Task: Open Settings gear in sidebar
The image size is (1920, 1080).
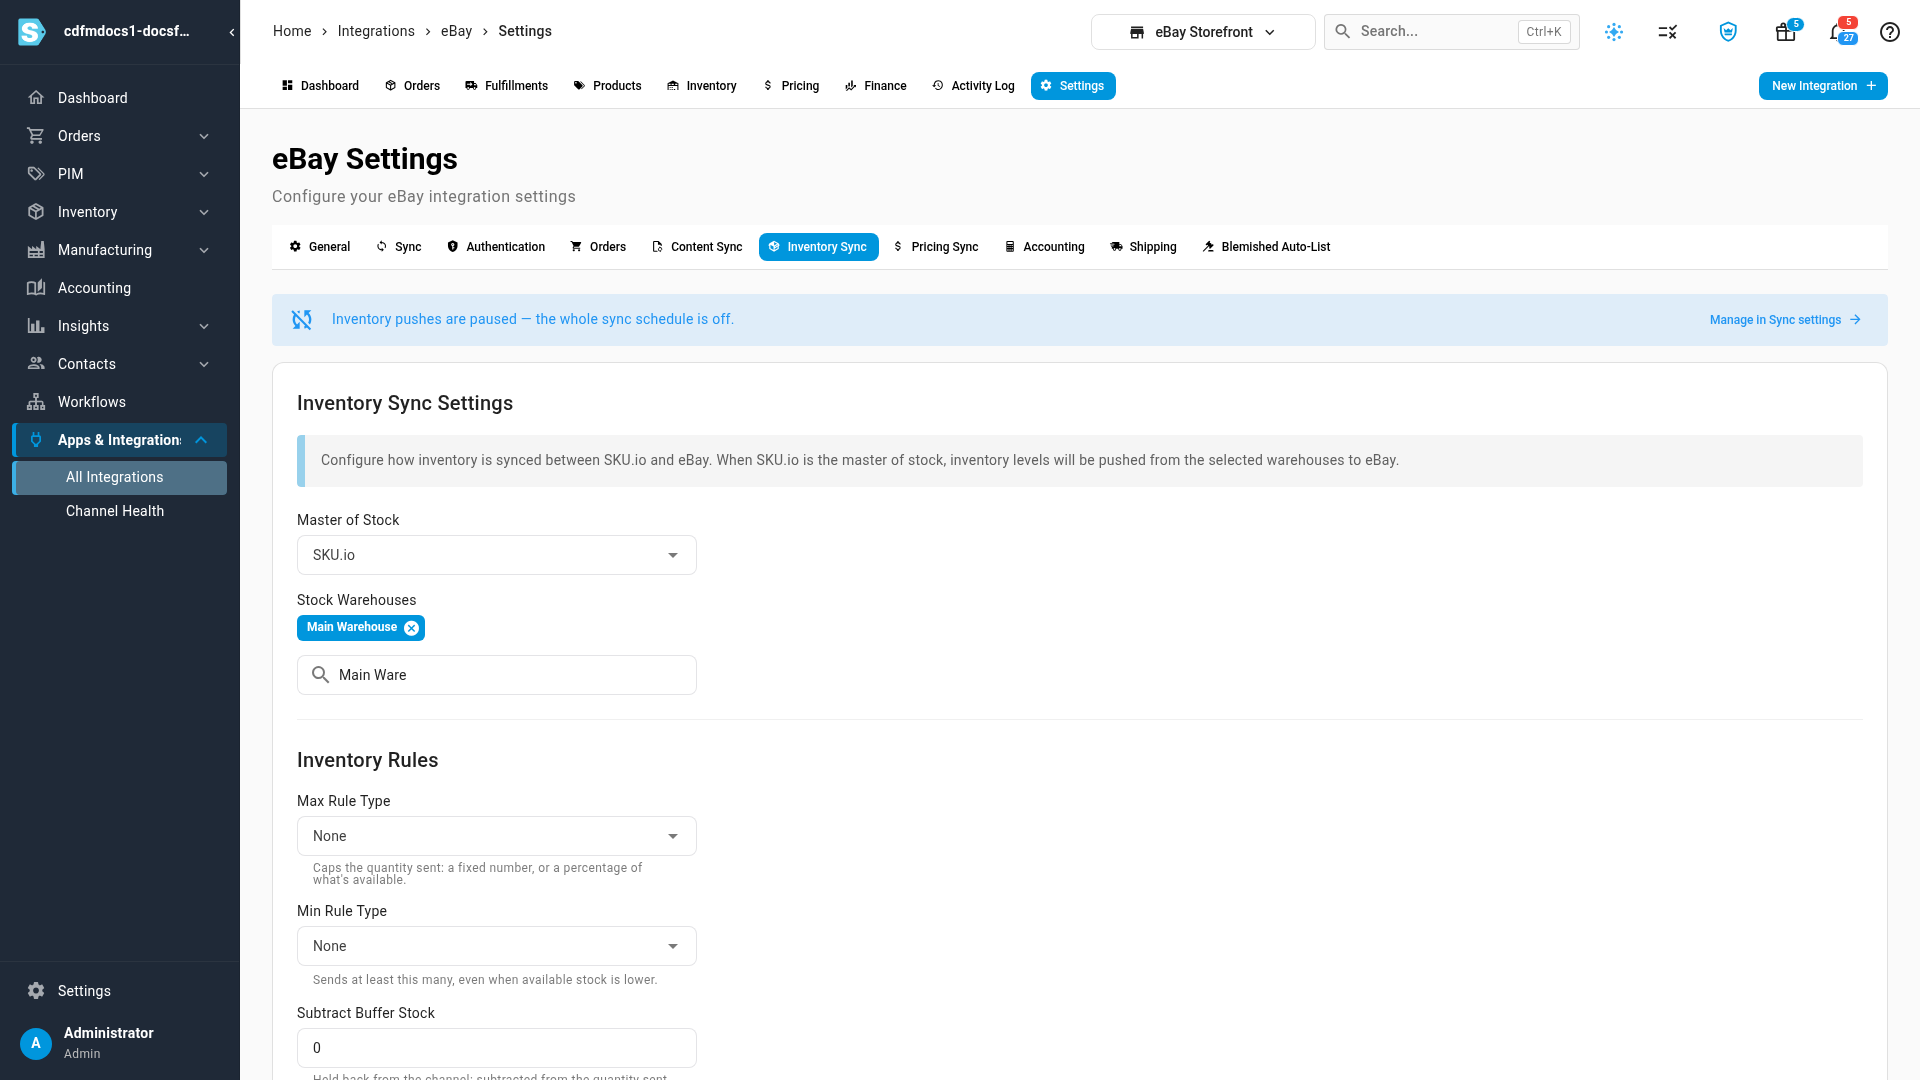Action: point(120,991)
